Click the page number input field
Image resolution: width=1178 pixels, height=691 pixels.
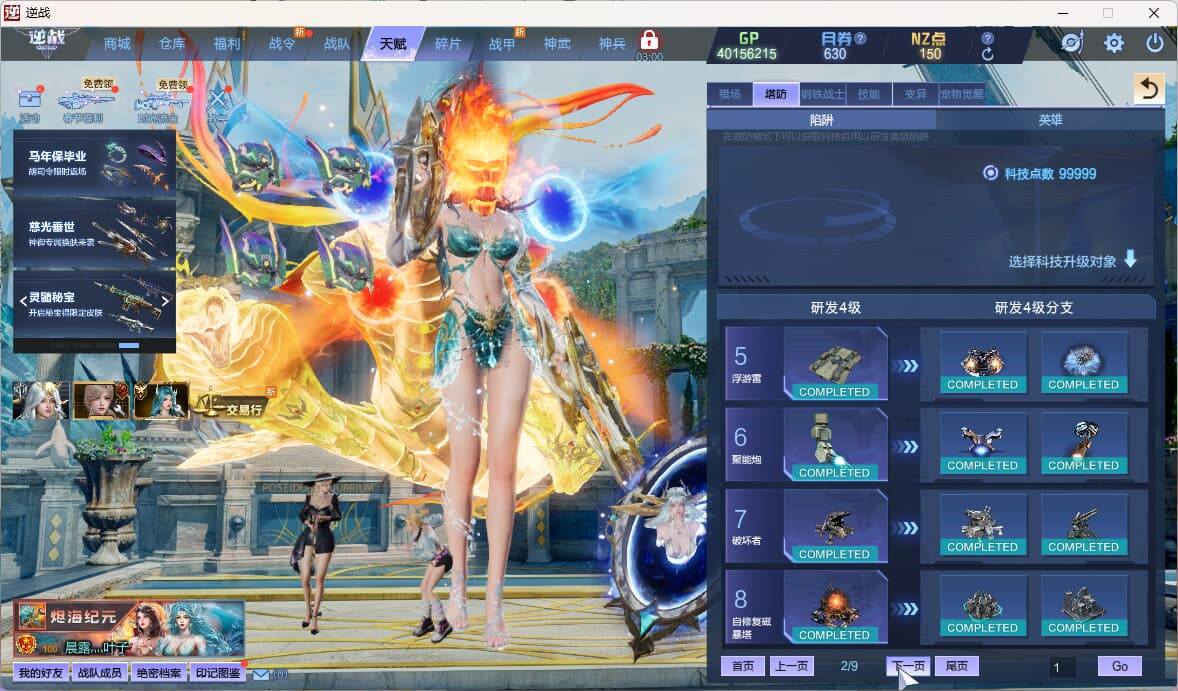pyautogui.click(x=1062, y=667)
